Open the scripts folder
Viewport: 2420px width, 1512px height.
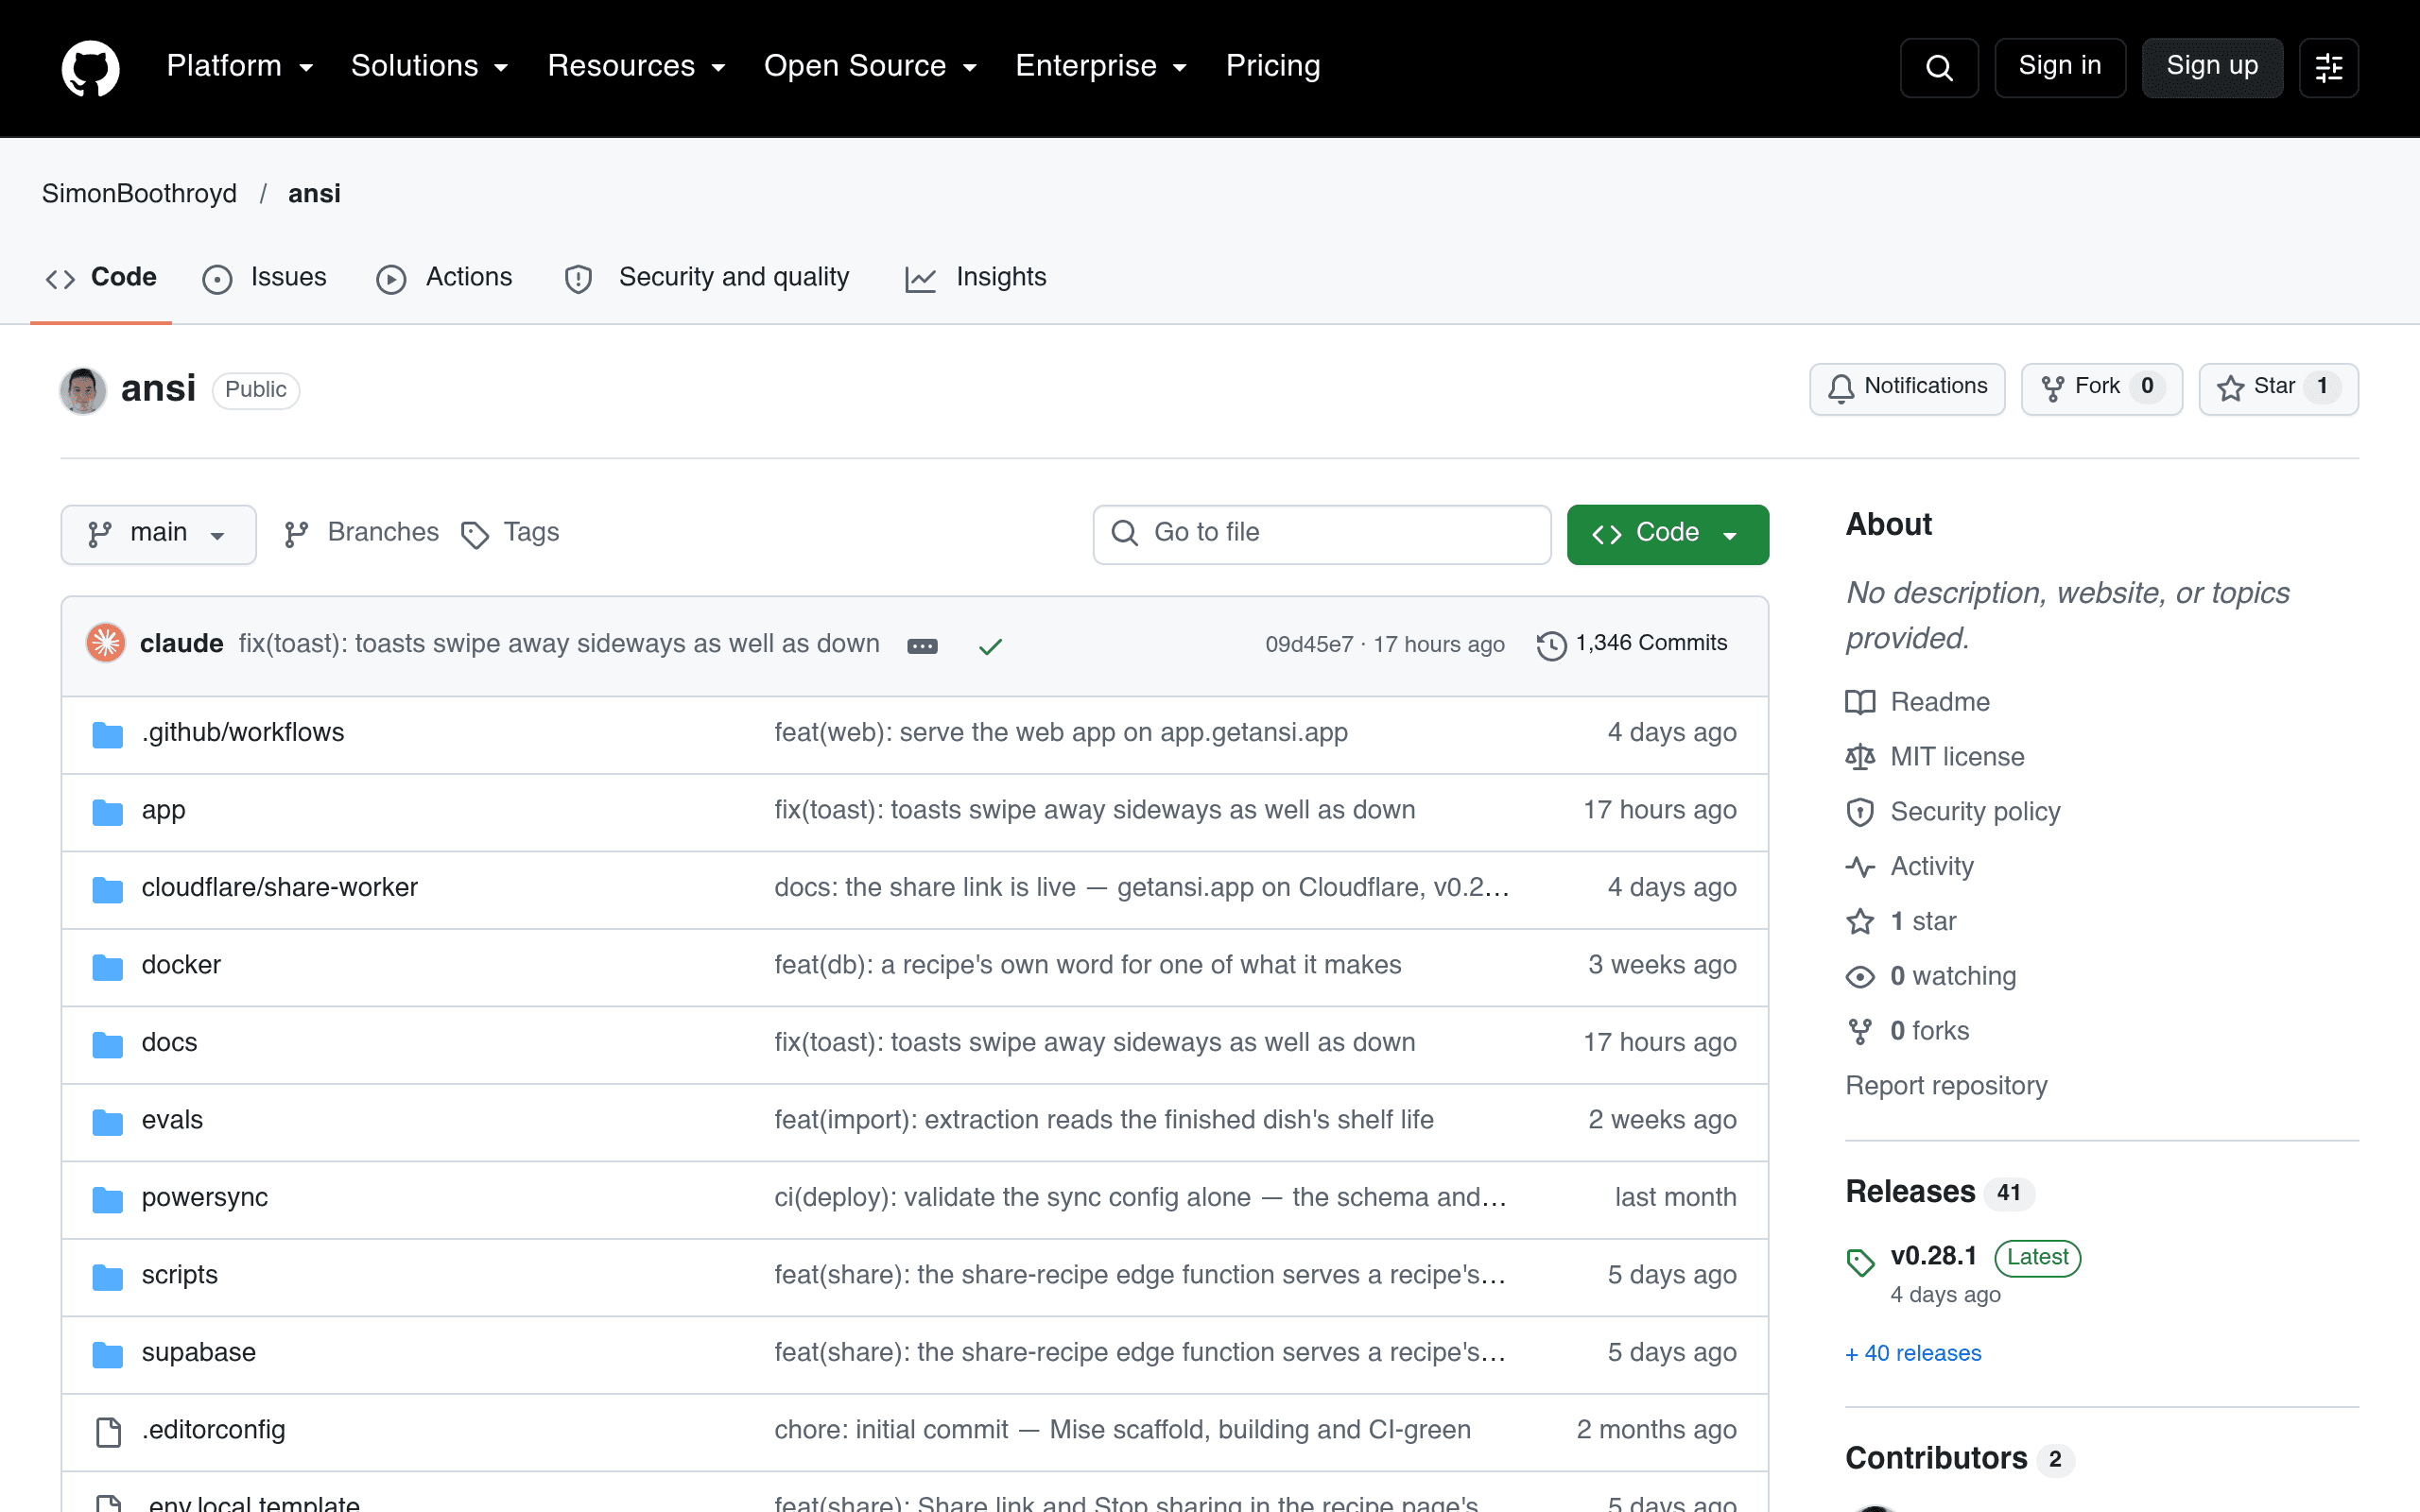point(180,1276)
